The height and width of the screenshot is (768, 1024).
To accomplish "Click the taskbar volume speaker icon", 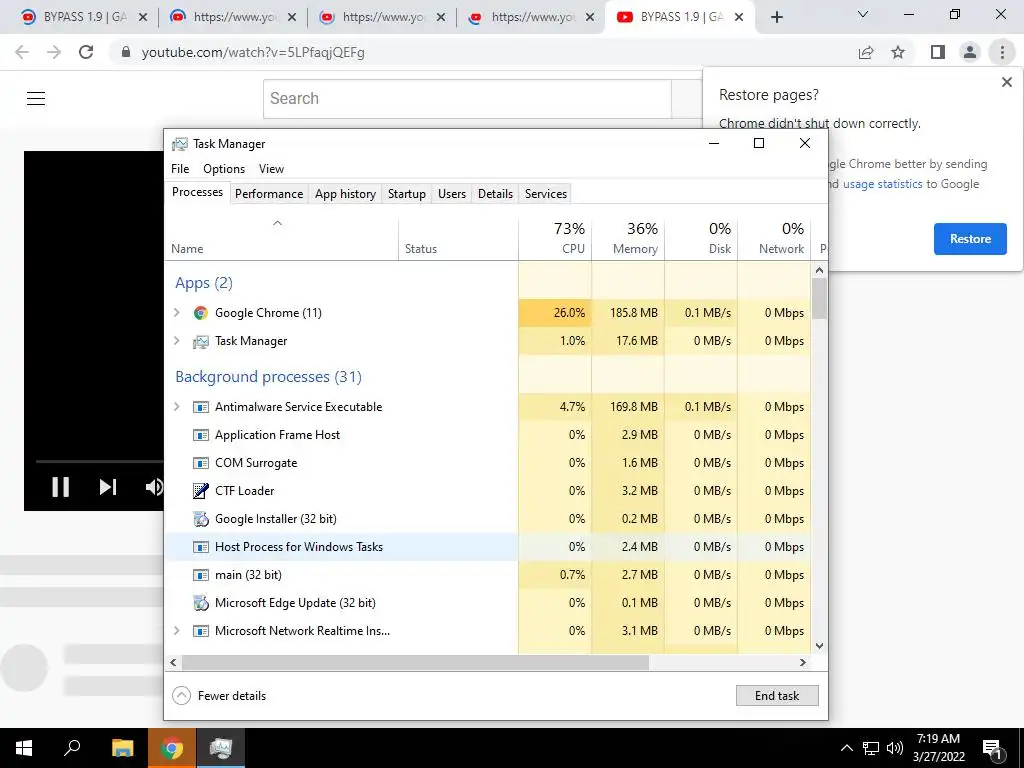I will [895, 748].
